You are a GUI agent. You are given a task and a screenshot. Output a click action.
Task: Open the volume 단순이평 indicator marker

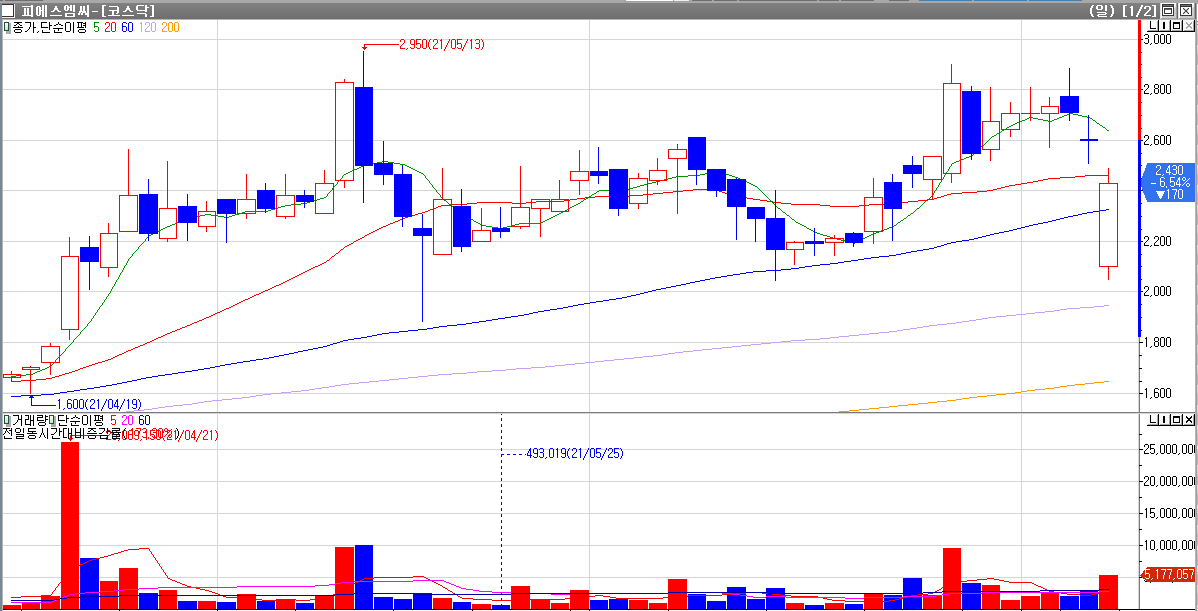click(x=53, y=421)
